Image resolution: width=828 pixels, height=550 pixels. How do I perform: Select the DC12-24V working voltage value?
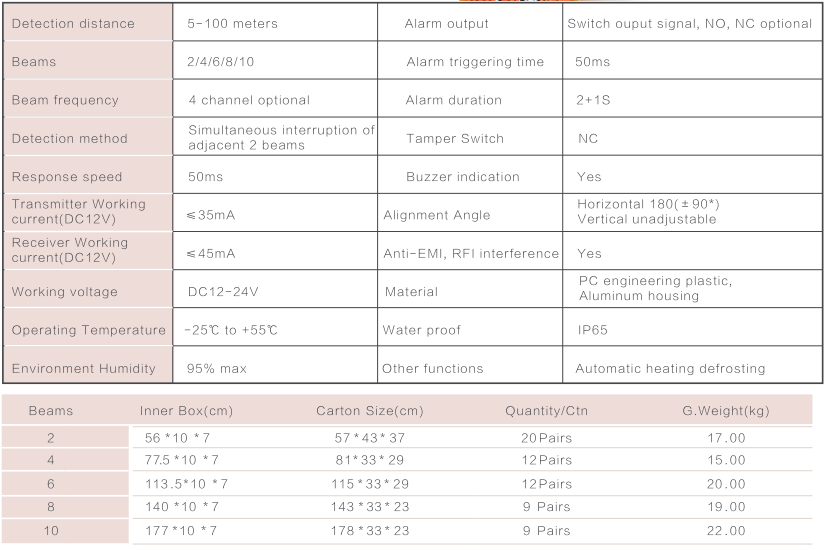pos(223,292)
